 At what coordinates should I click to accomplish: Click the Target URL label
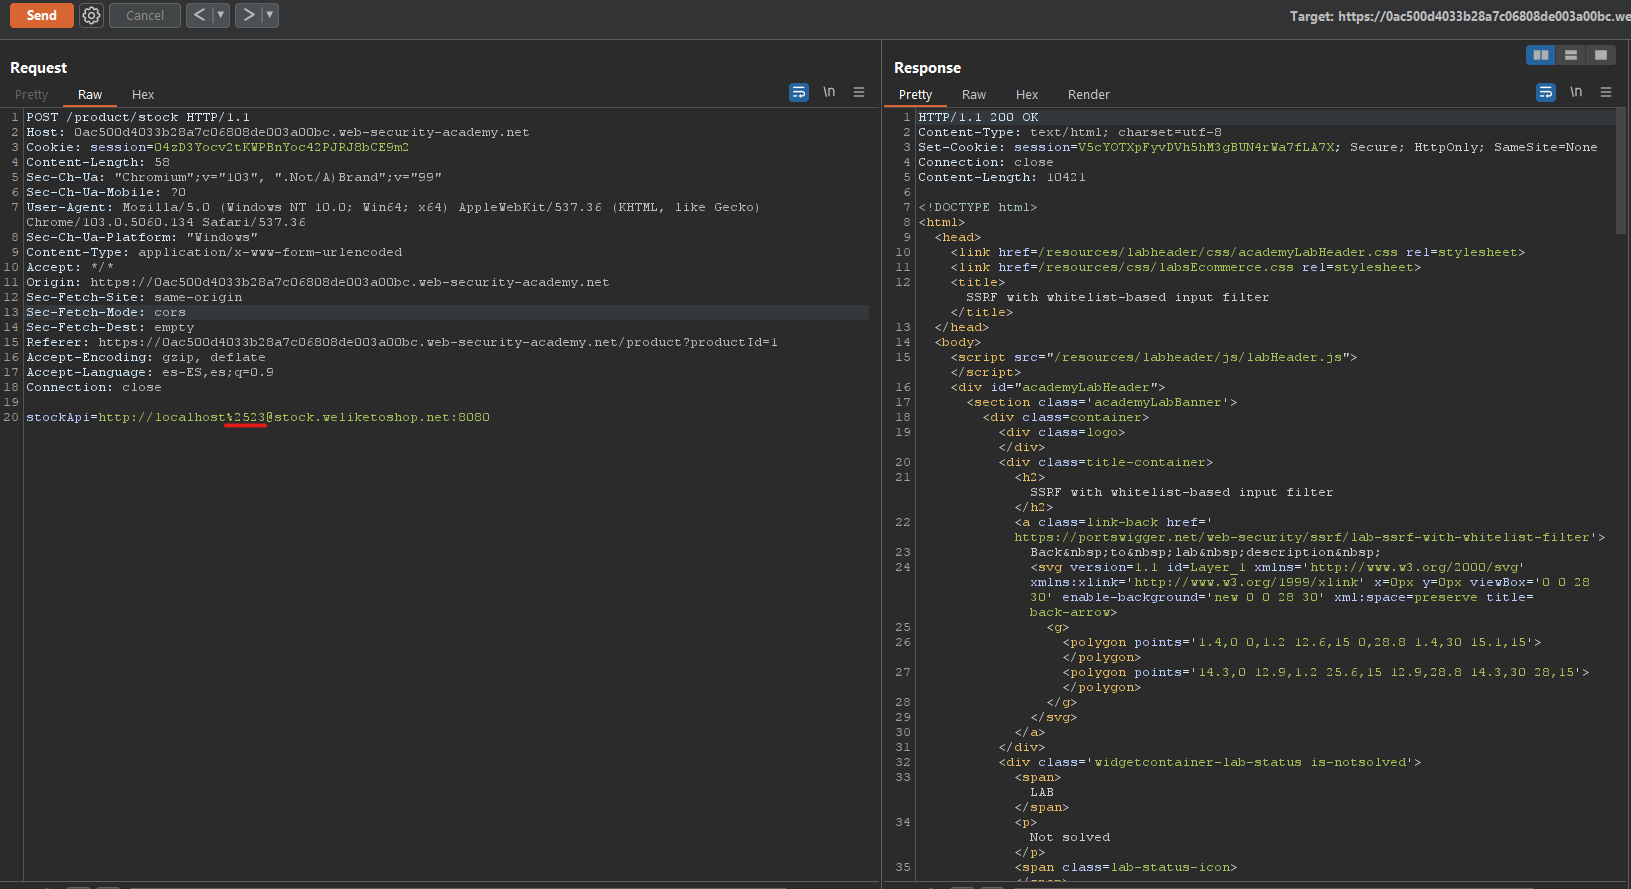[x=1459, y=16]
